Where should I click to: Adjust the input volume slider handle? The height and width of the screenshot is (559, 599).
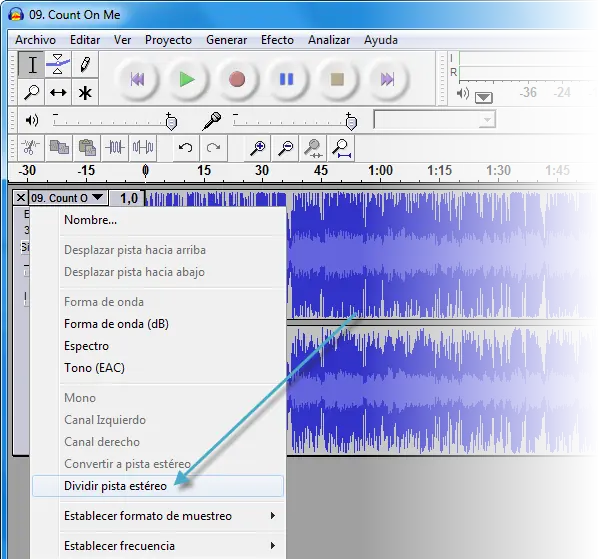351,122
